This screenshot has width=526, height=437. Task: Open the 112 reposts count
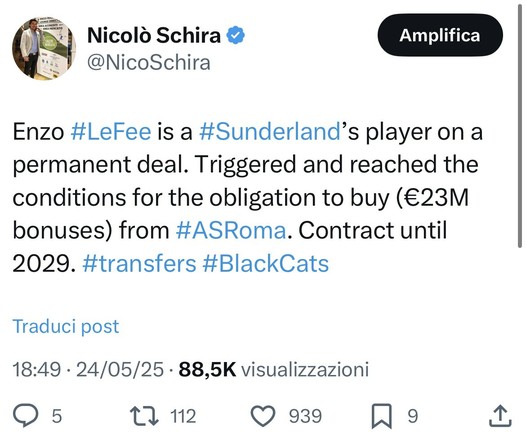coord(183,416)
